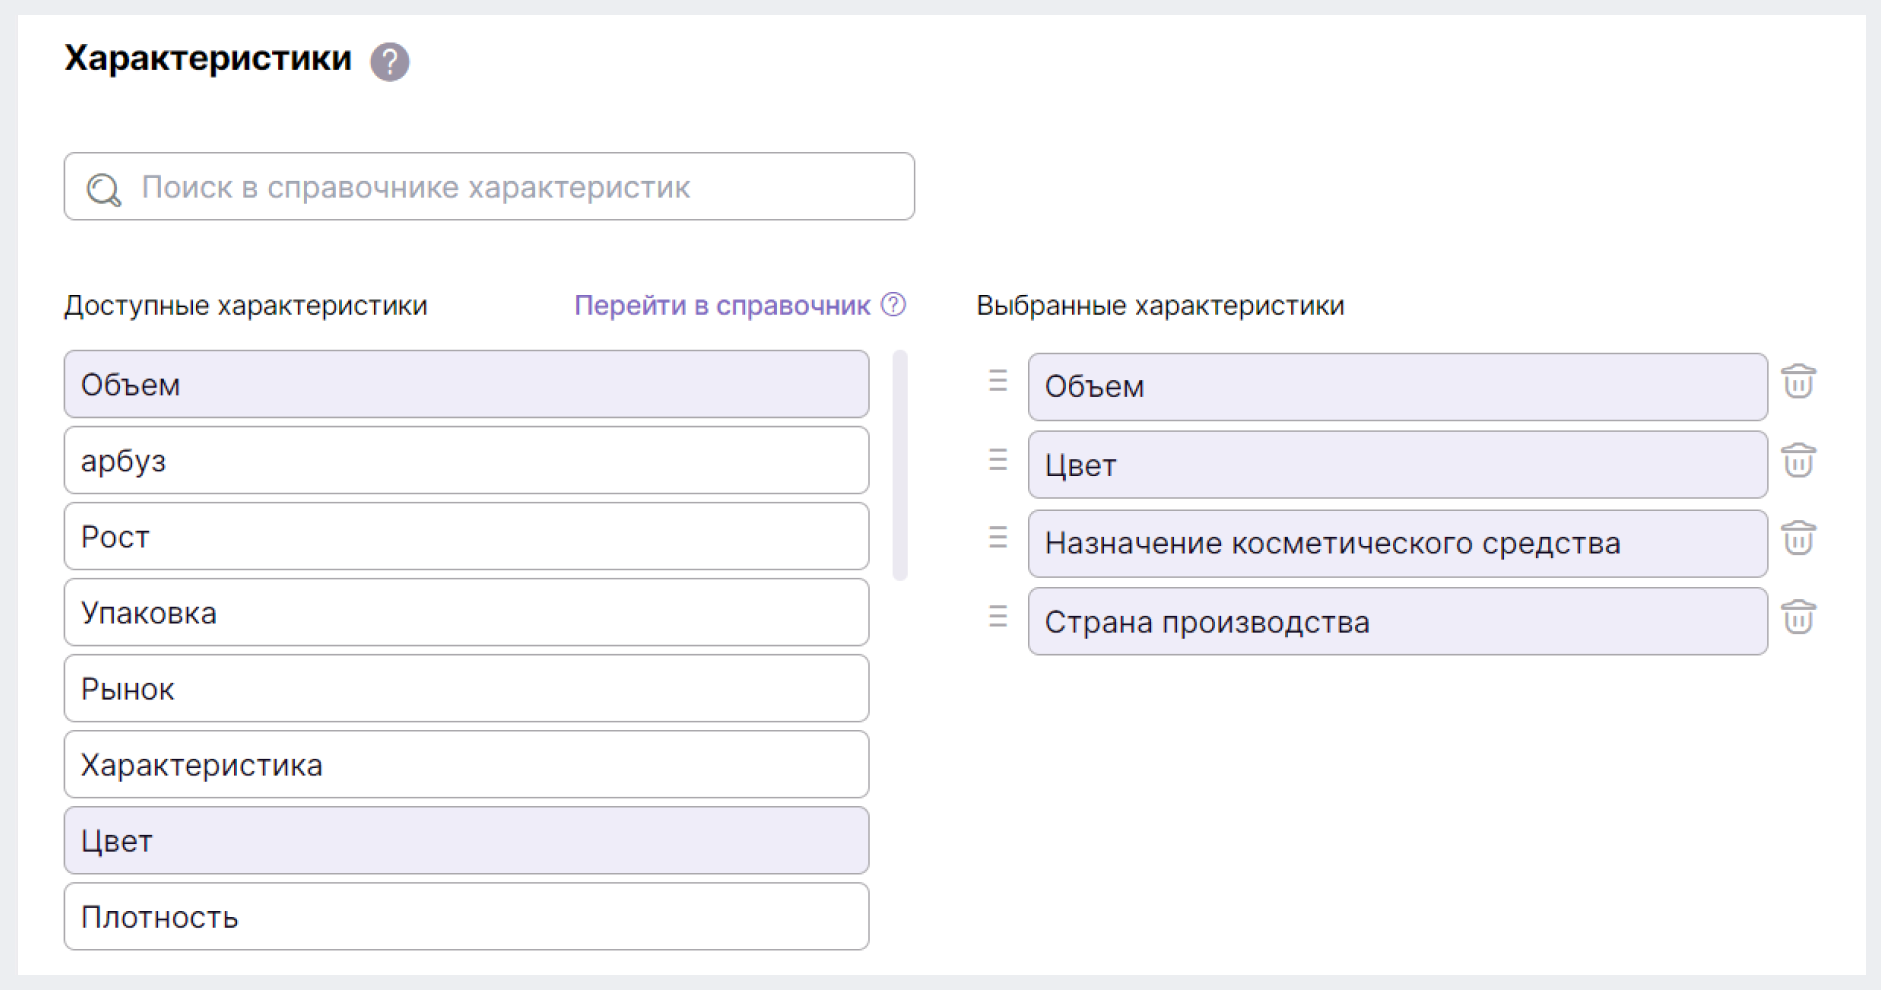Click the available characteristics list scrollbar
The width and height of the screenshot is (1881, 990).
(900, 465)
